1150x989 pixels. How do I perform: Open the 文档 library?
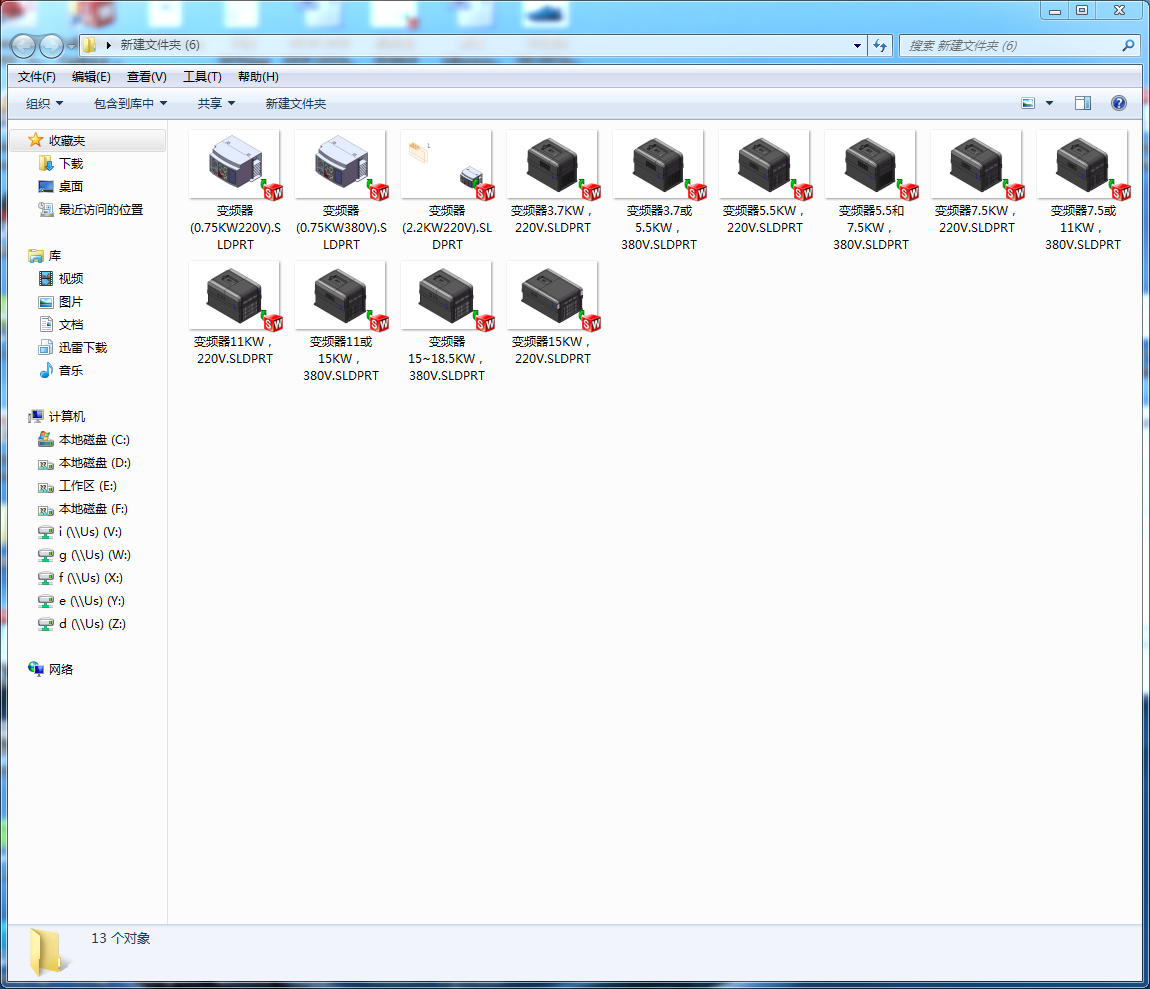tap(71, 324)
